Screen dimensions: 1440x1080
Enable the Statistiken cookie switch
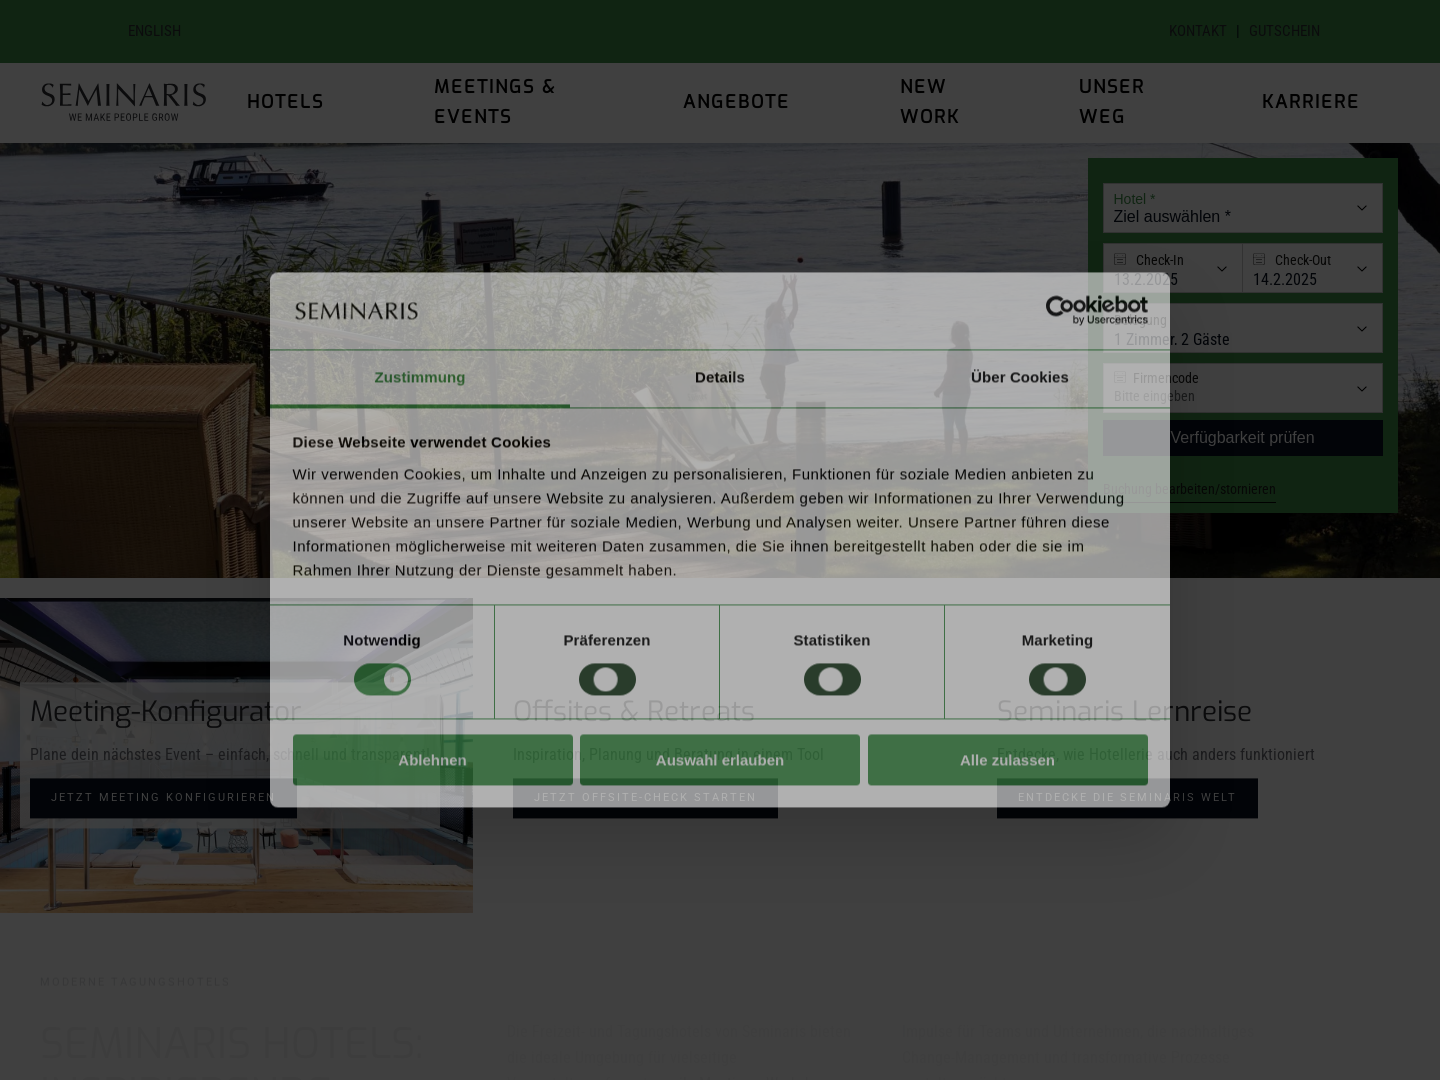point(832,680)
